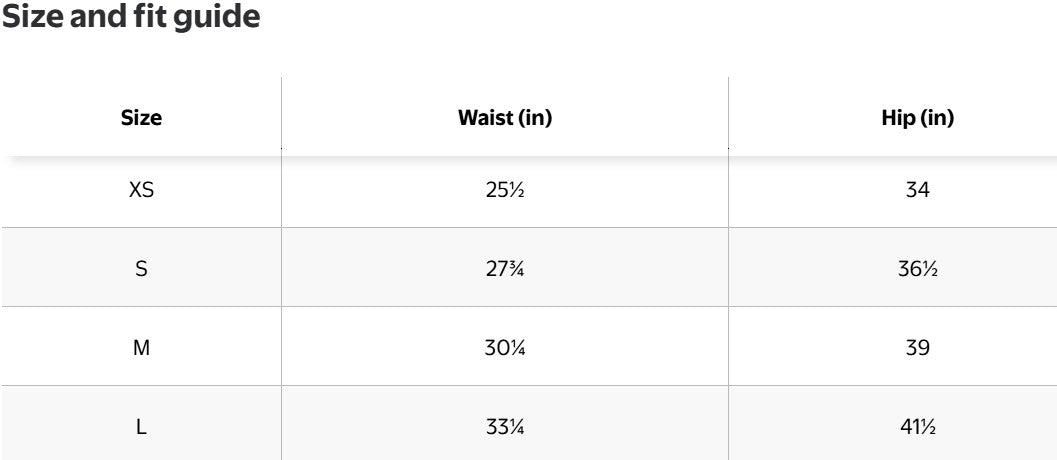The height and width of the screenshot is (460, 1057).
Task: Click the S size cell
Action: 141,268
